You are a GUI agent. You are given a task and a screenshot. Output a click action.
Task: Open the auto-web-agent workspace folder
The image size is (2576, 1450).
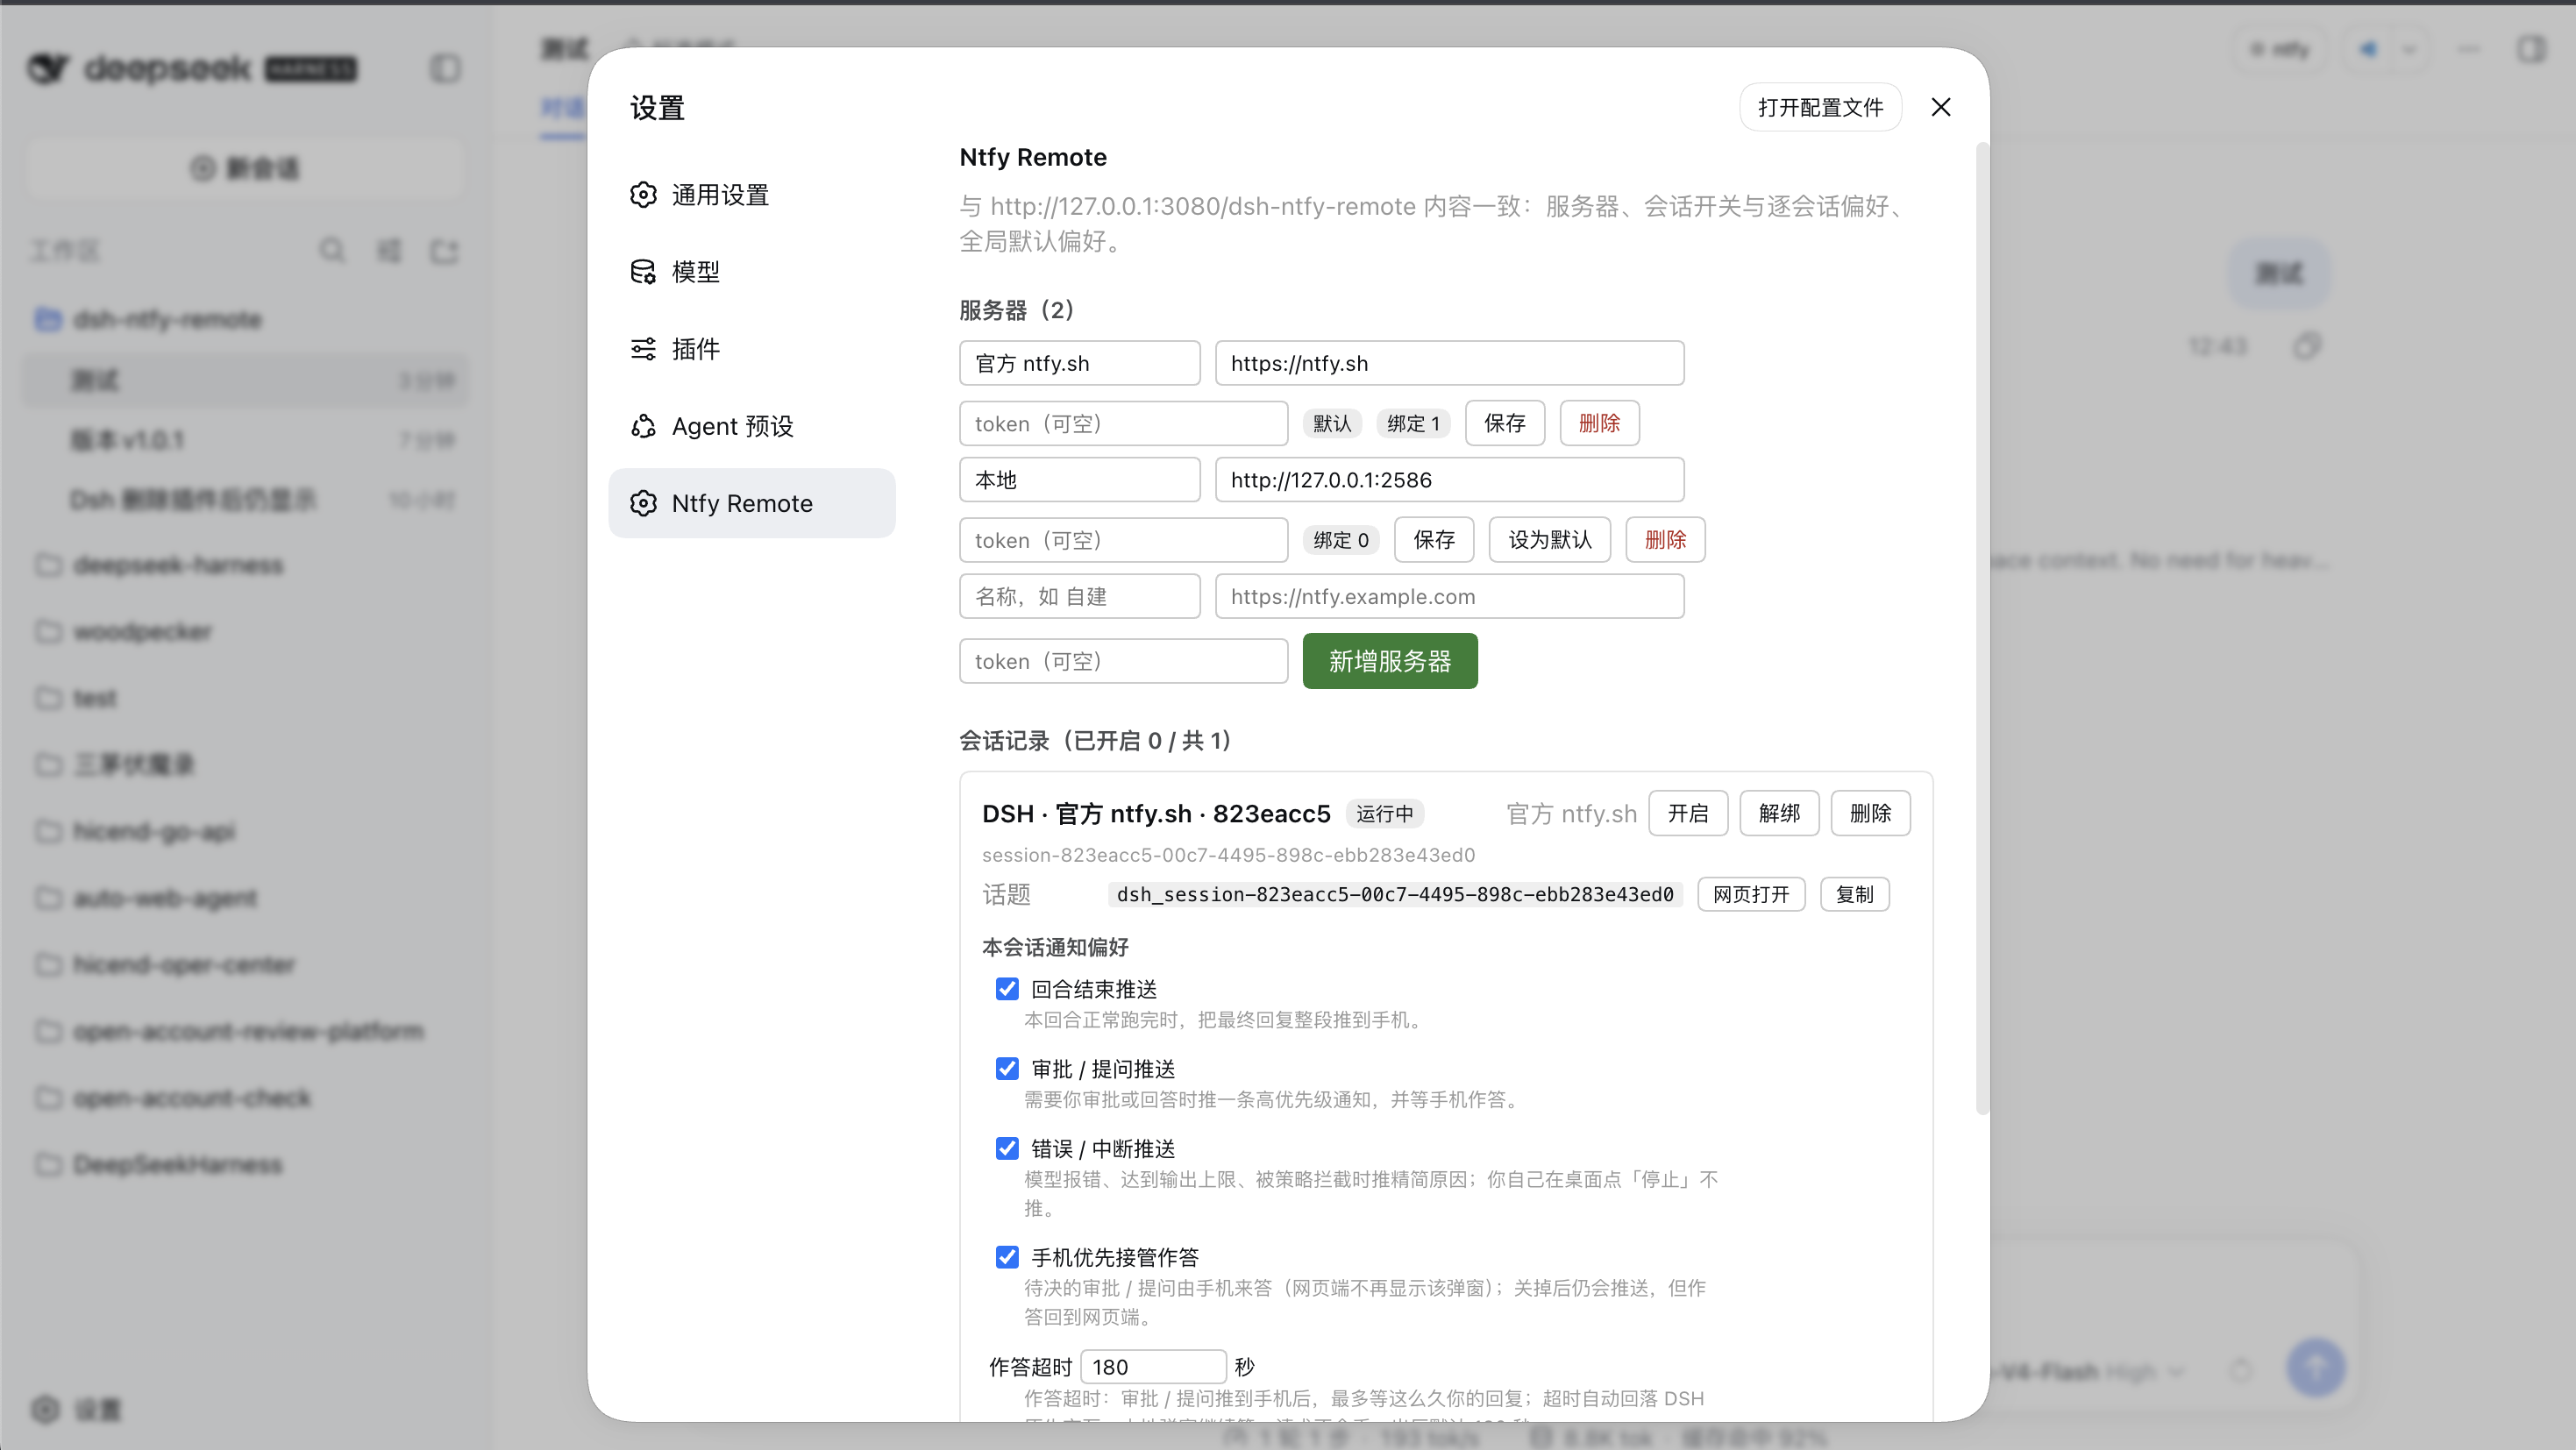click(245, 898)
